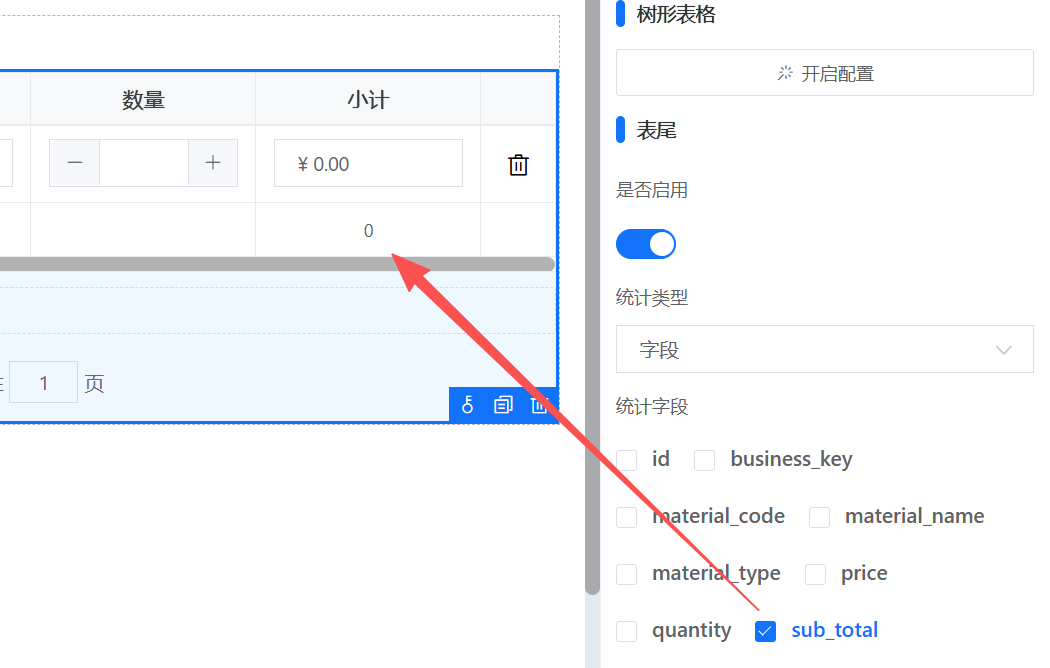Click the loading icon in 开启配置 button
The height and width of the screenshot is (668, 1050).
pyautogui.click(x=785, y=73)
